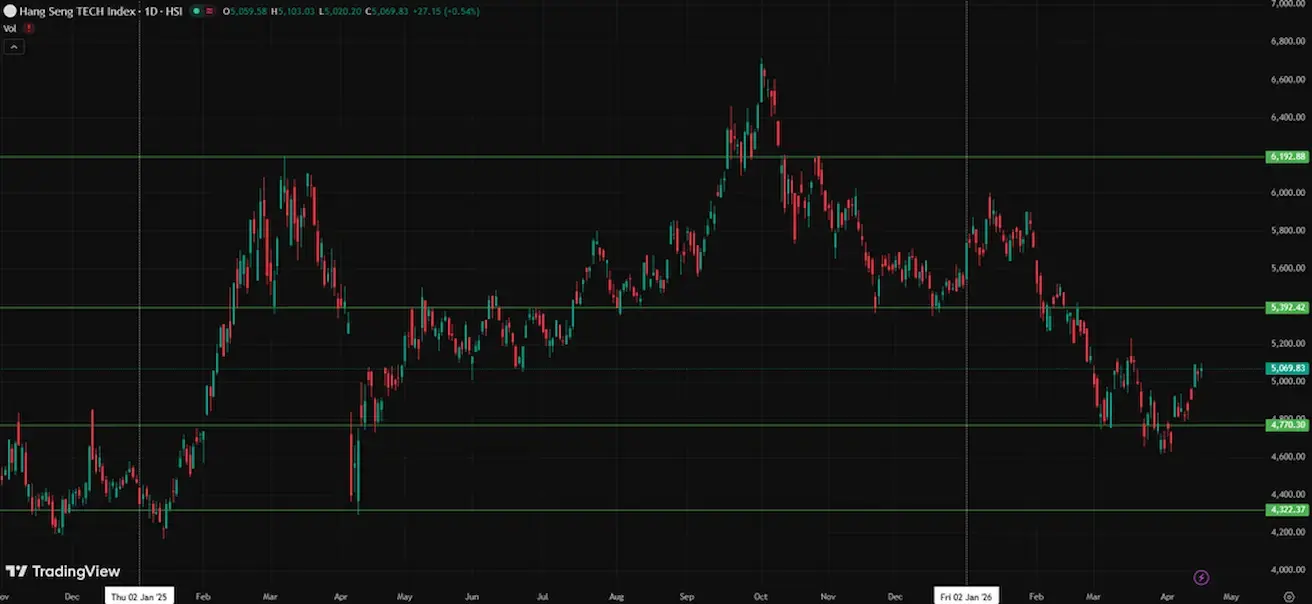The height and width of the screenshot is (604, 1312).
Task: Click the Oct label on time axis
Action: coord(761,596)
